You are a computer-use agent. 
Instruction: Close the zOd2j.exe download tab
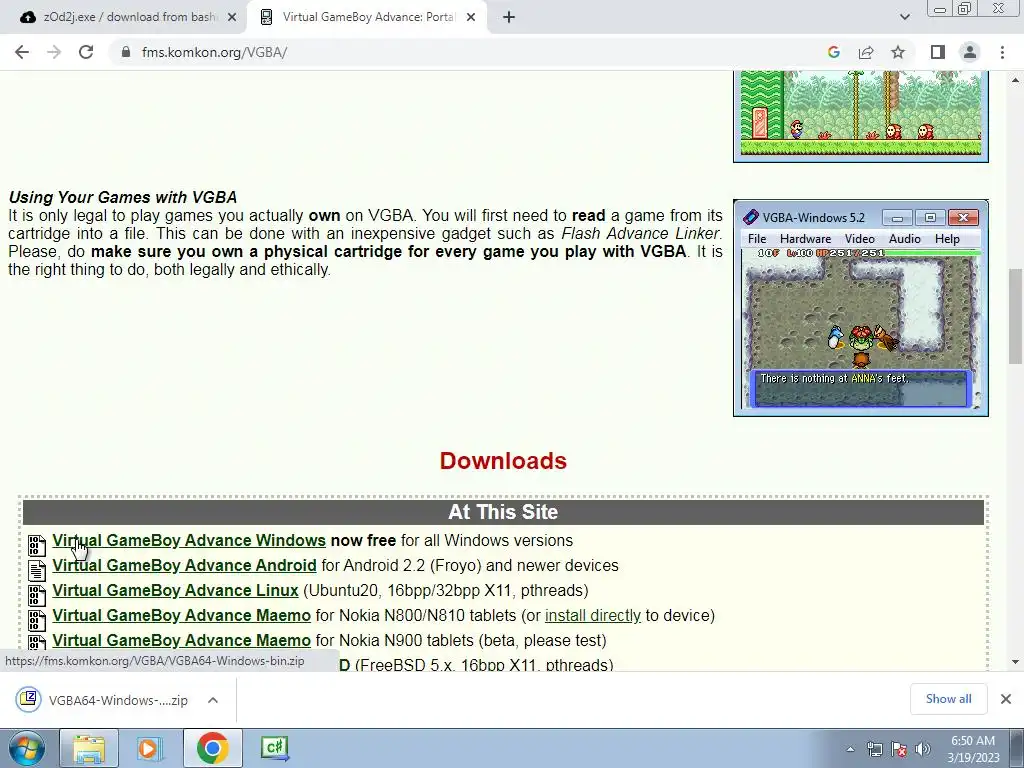tap(232, 17)
